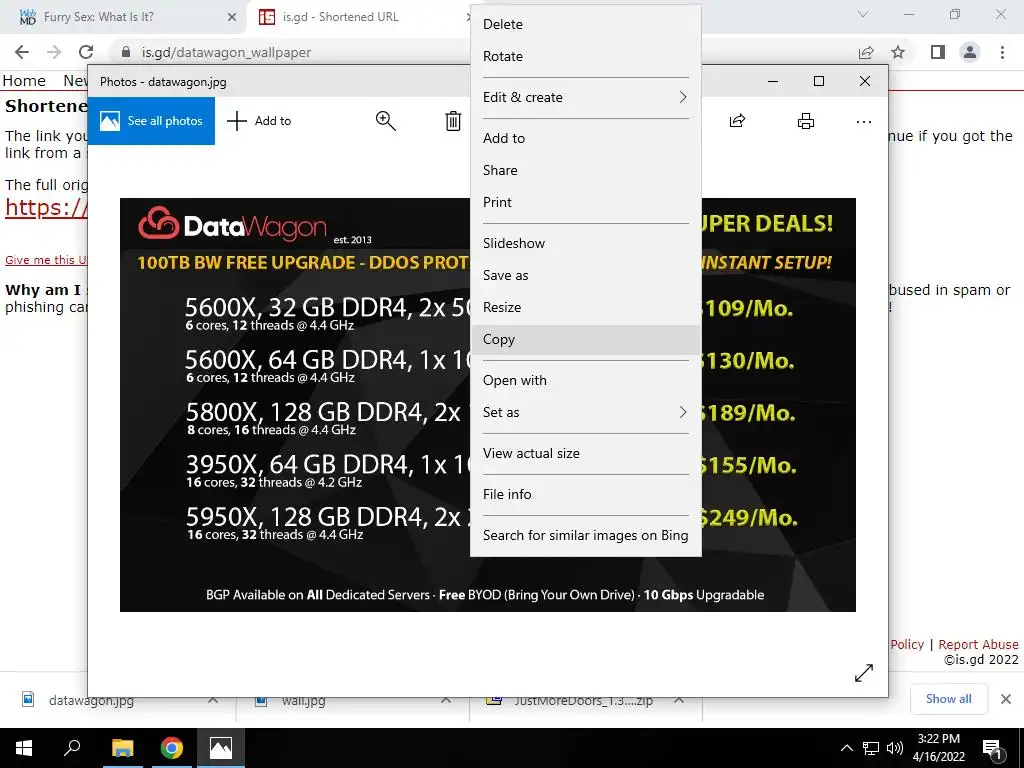The image size is (1024, 768).
Task: Click the red https:// original URL link
Action: (46, 208)
